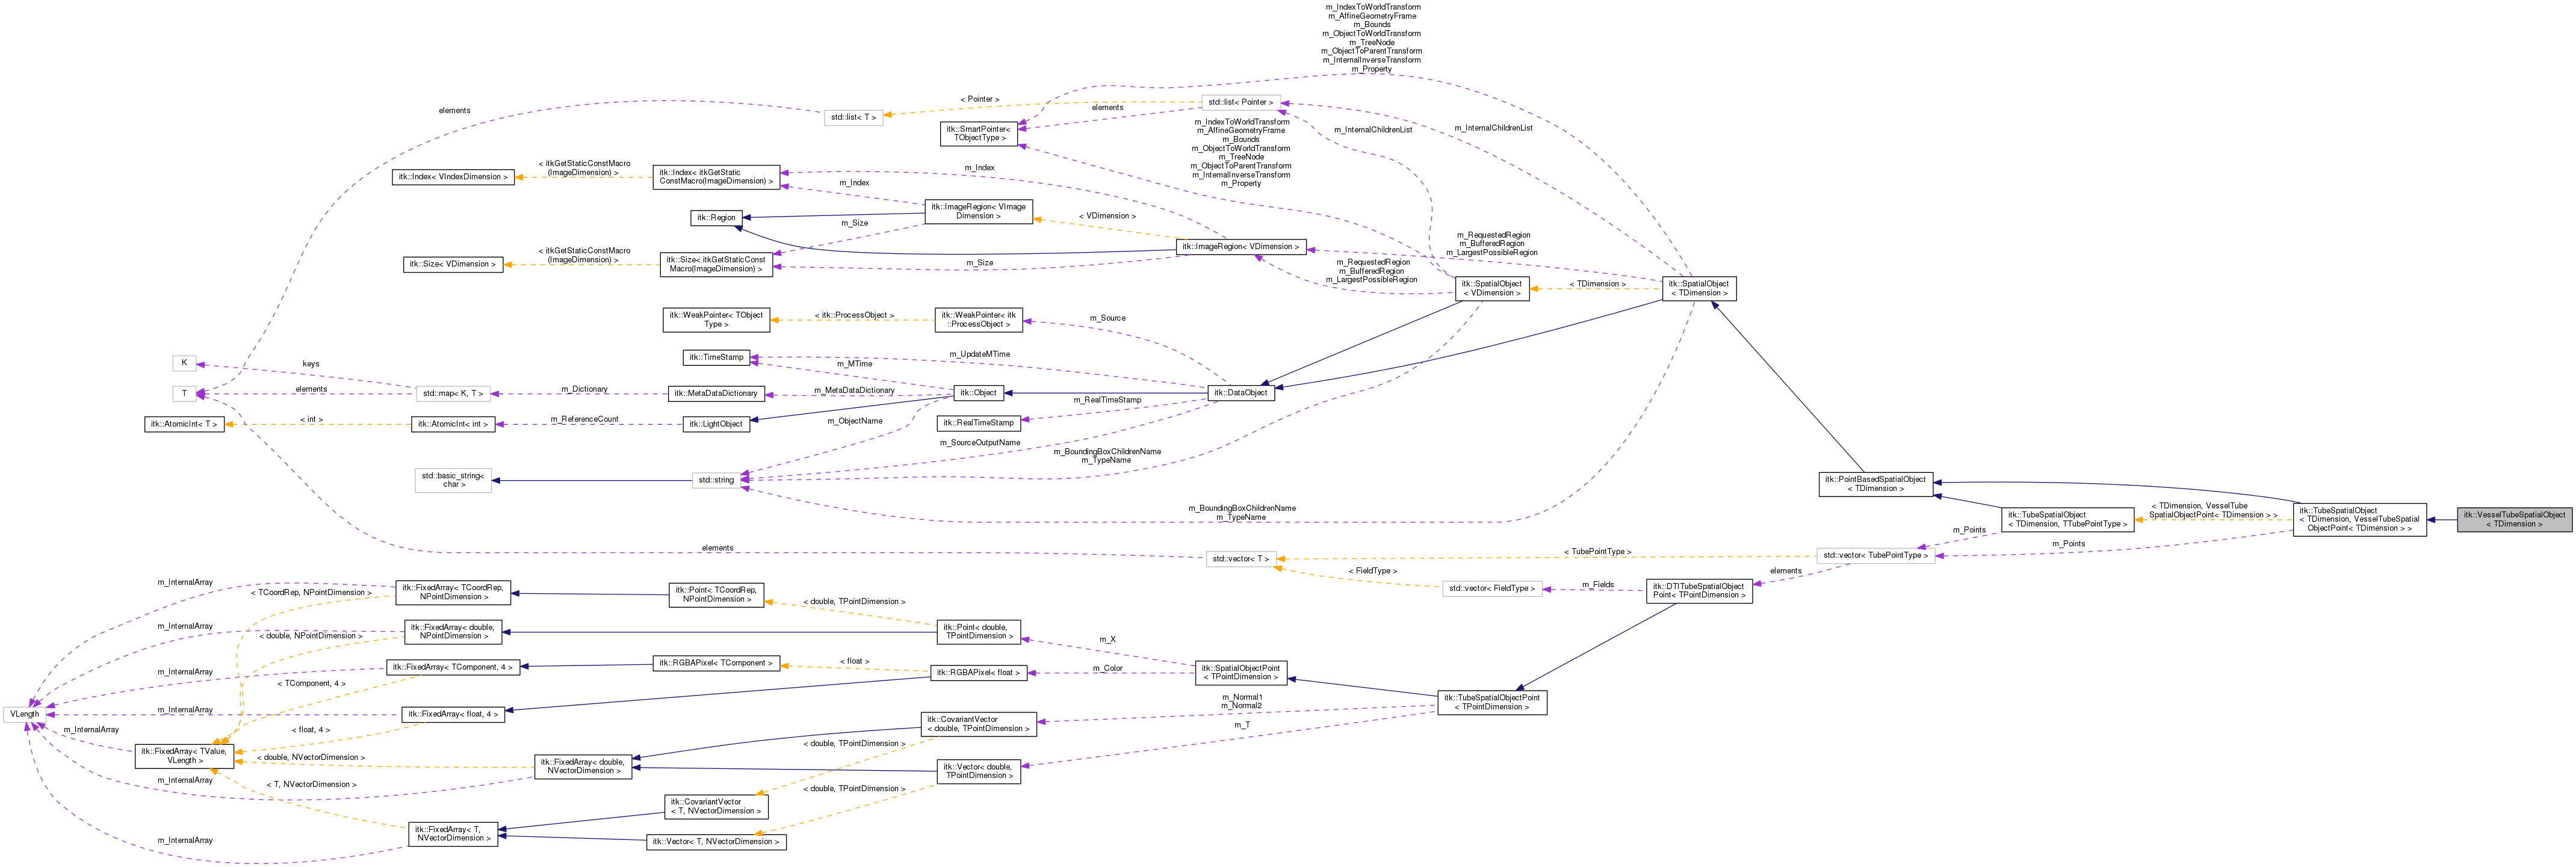Click the T template parameter box
Image resolution: width=2576 pixels, height=867 pixels.
[184, 393]
